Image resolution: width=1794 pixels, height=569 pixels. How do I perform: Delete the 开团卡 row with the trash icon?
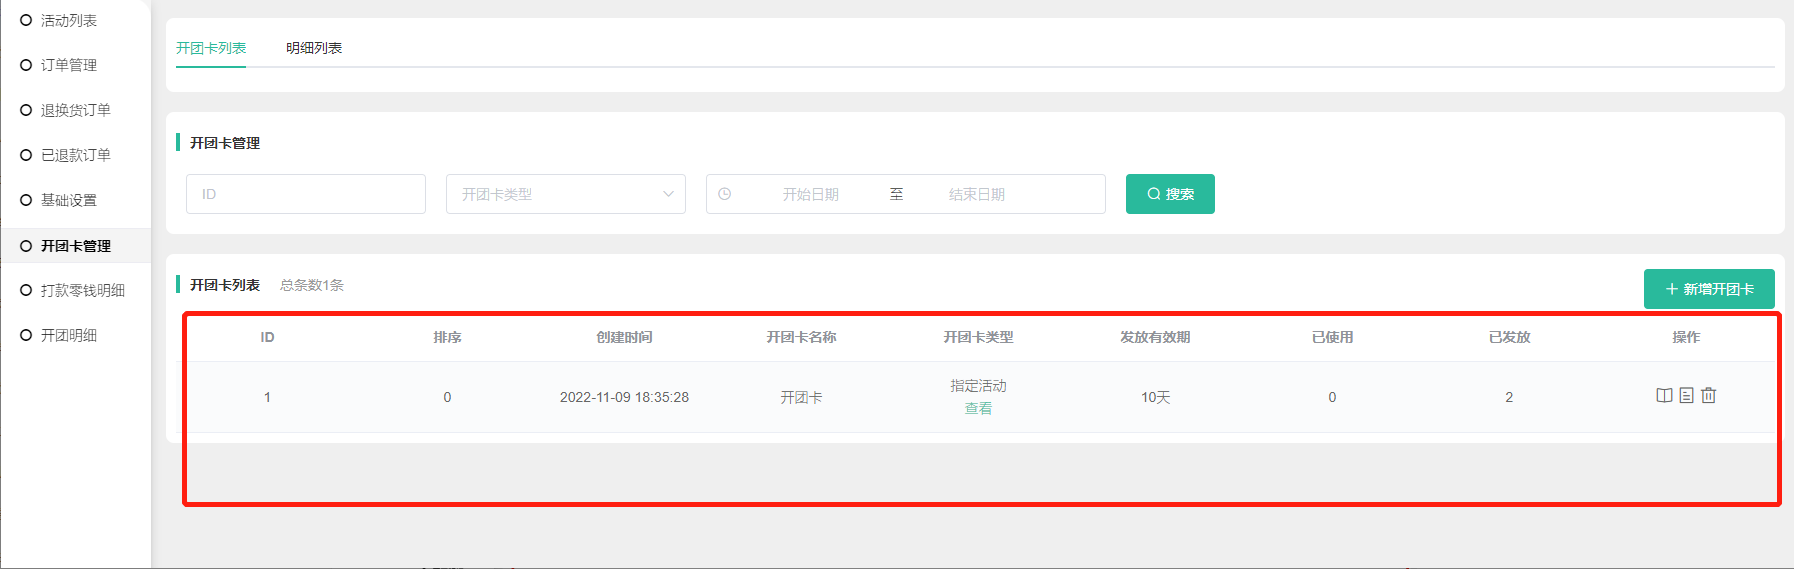click(x=1708, y=396)
